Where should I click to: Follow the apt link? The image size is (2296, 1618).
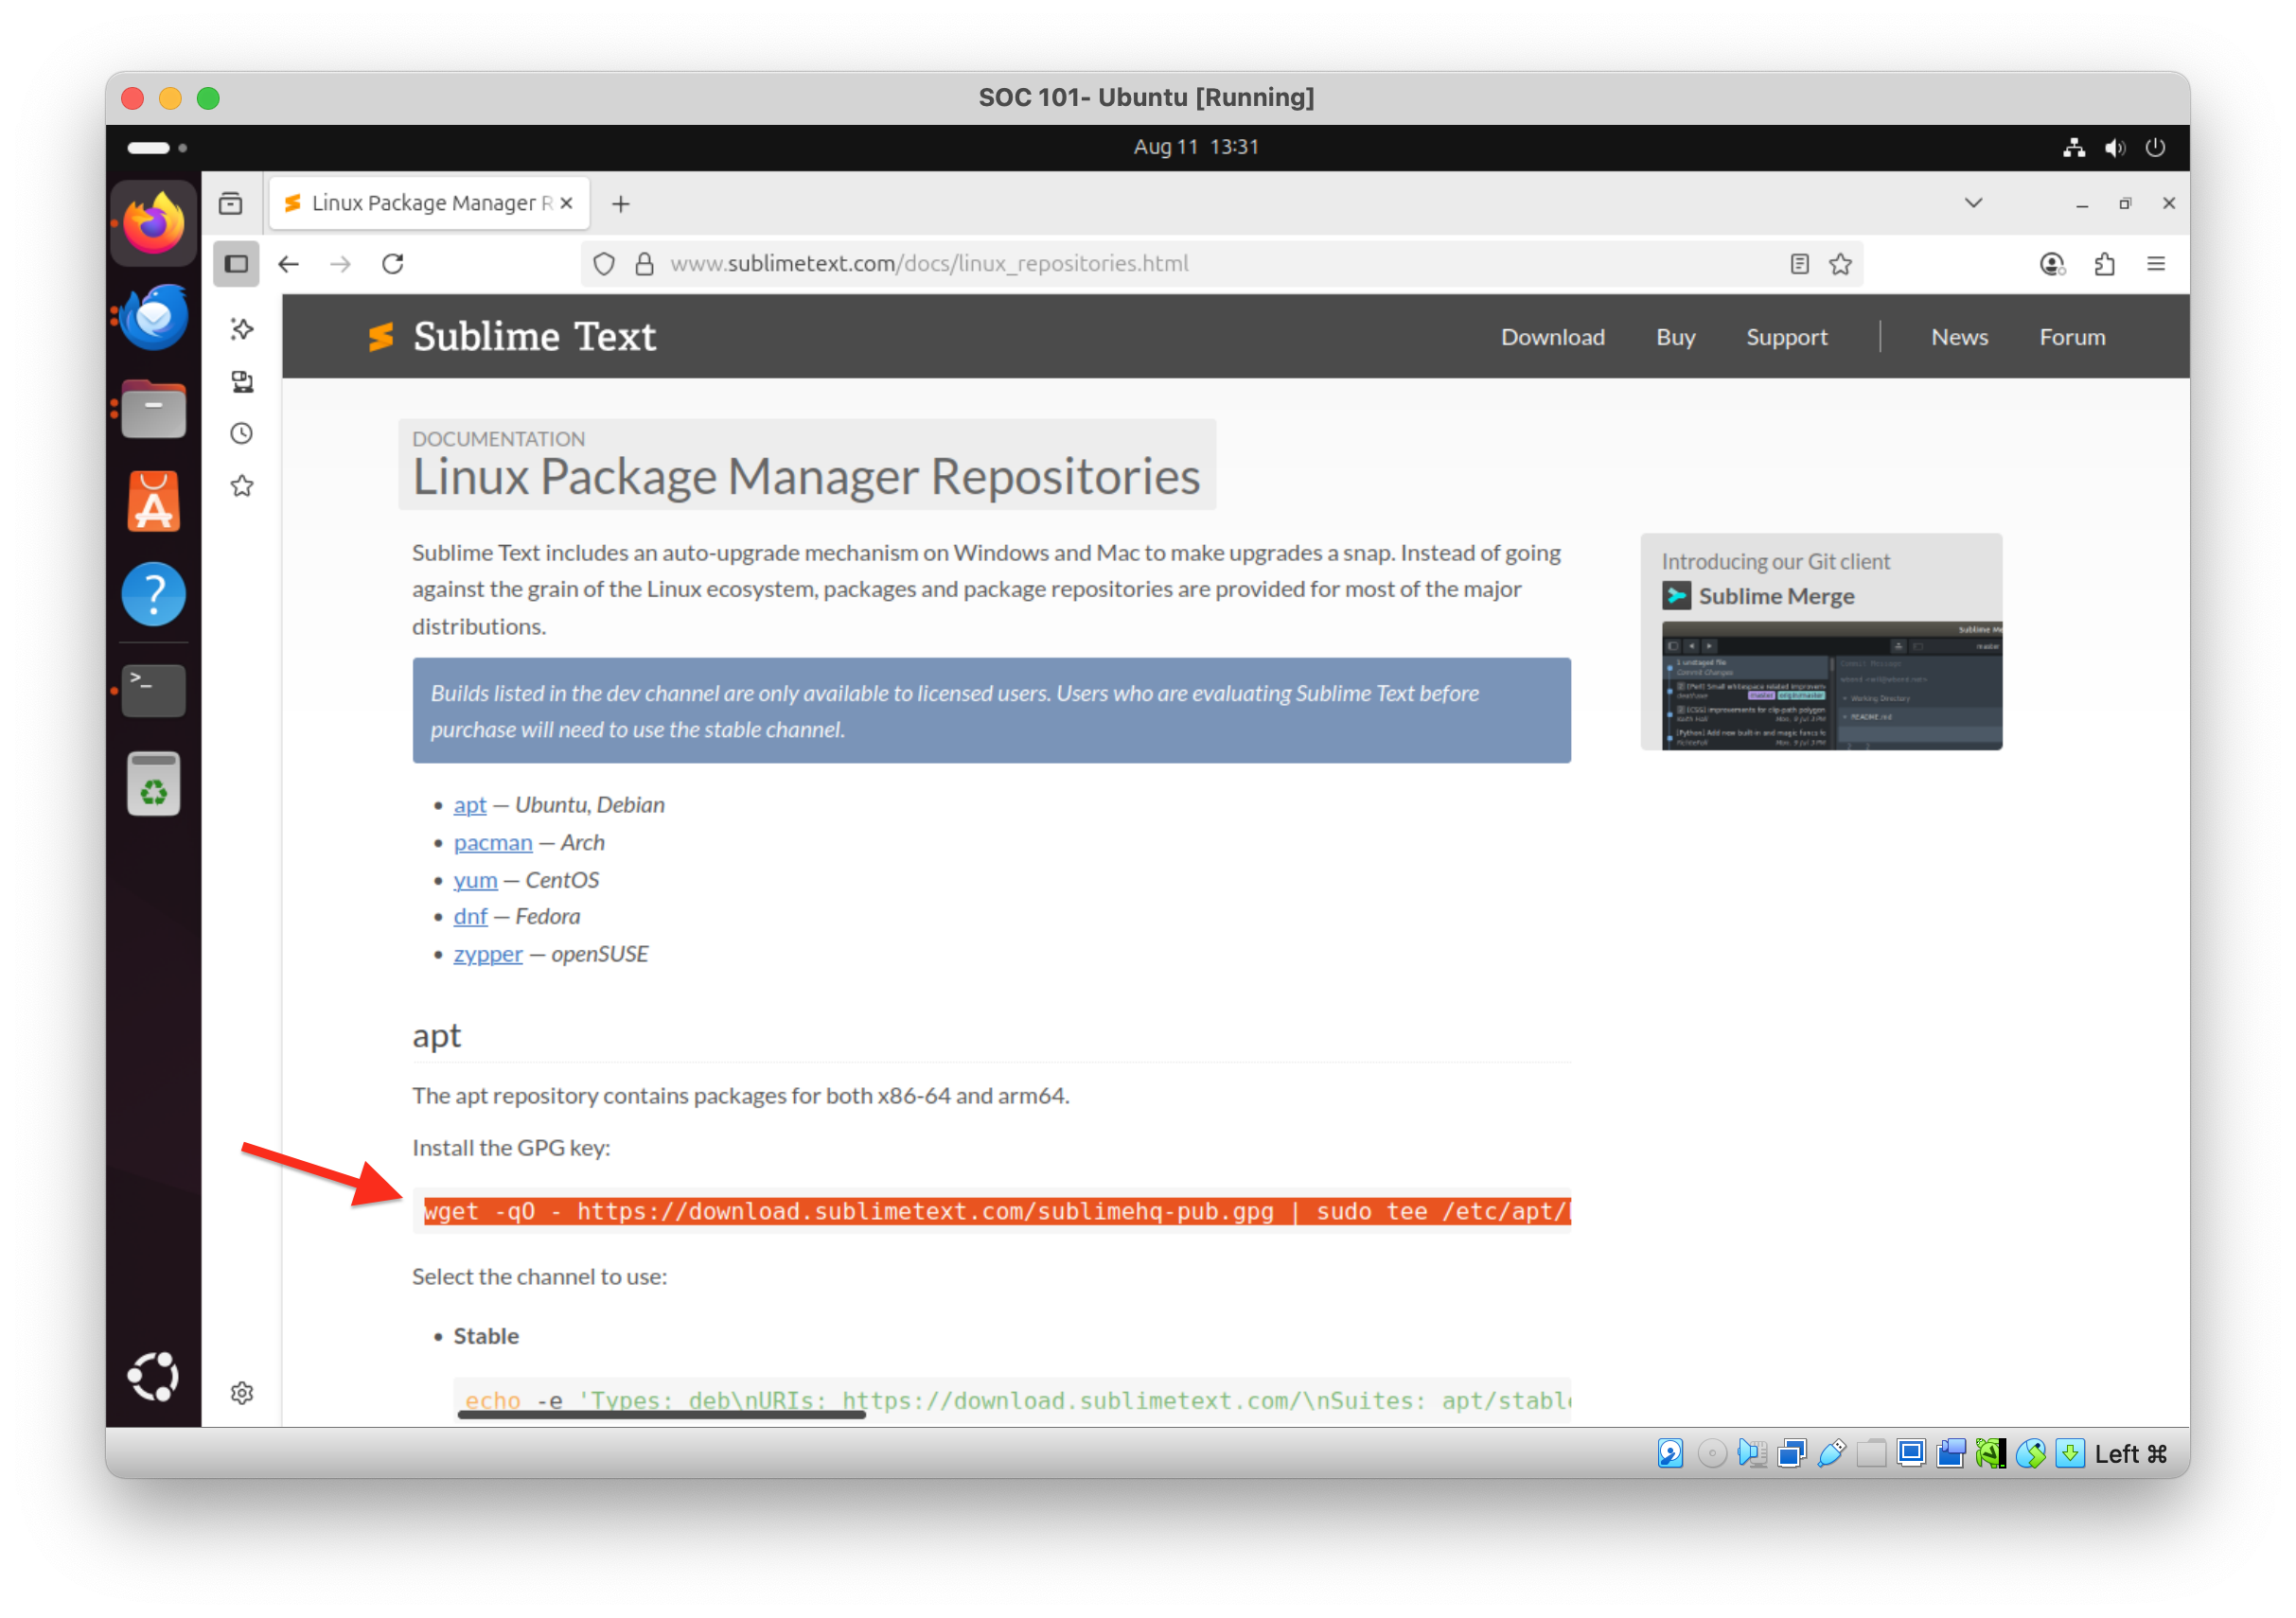470,805
